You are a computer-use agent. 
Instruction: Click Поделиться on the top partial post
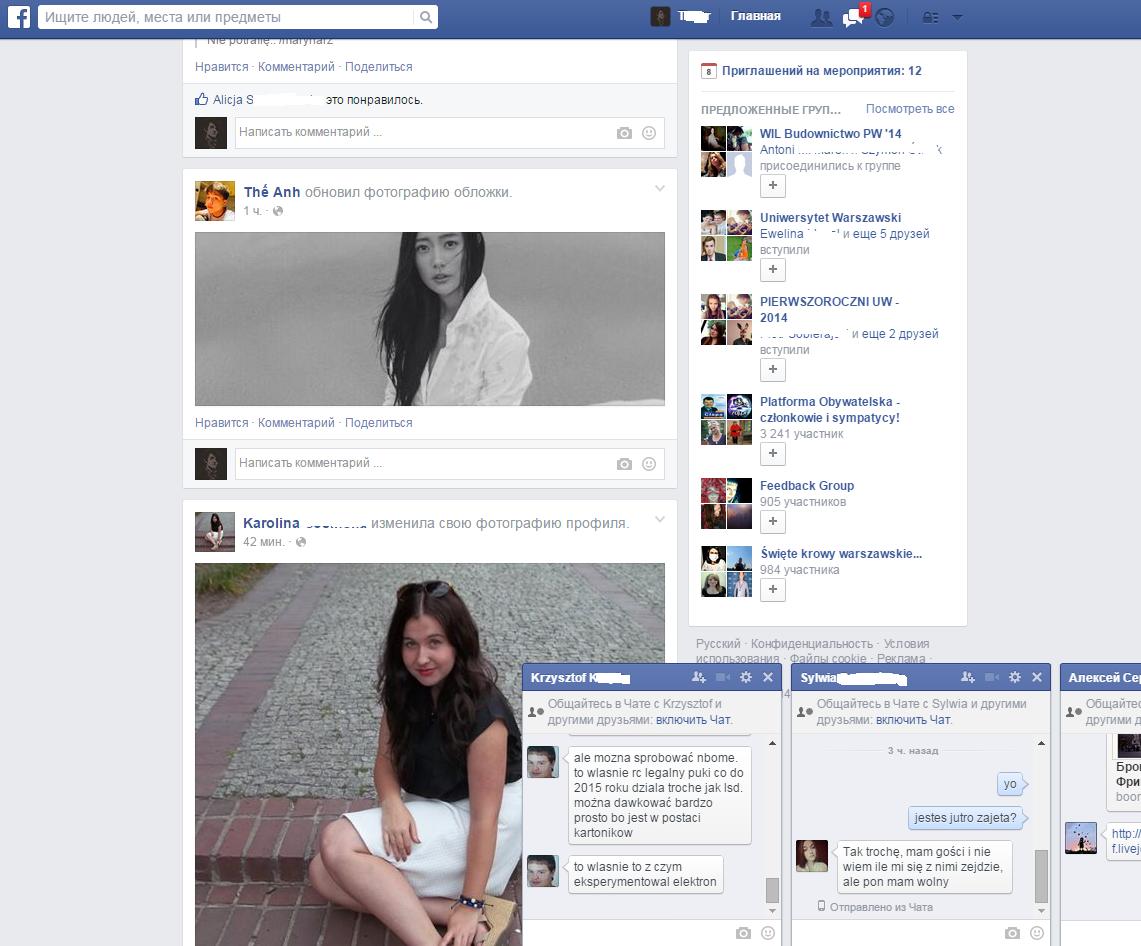378,67
